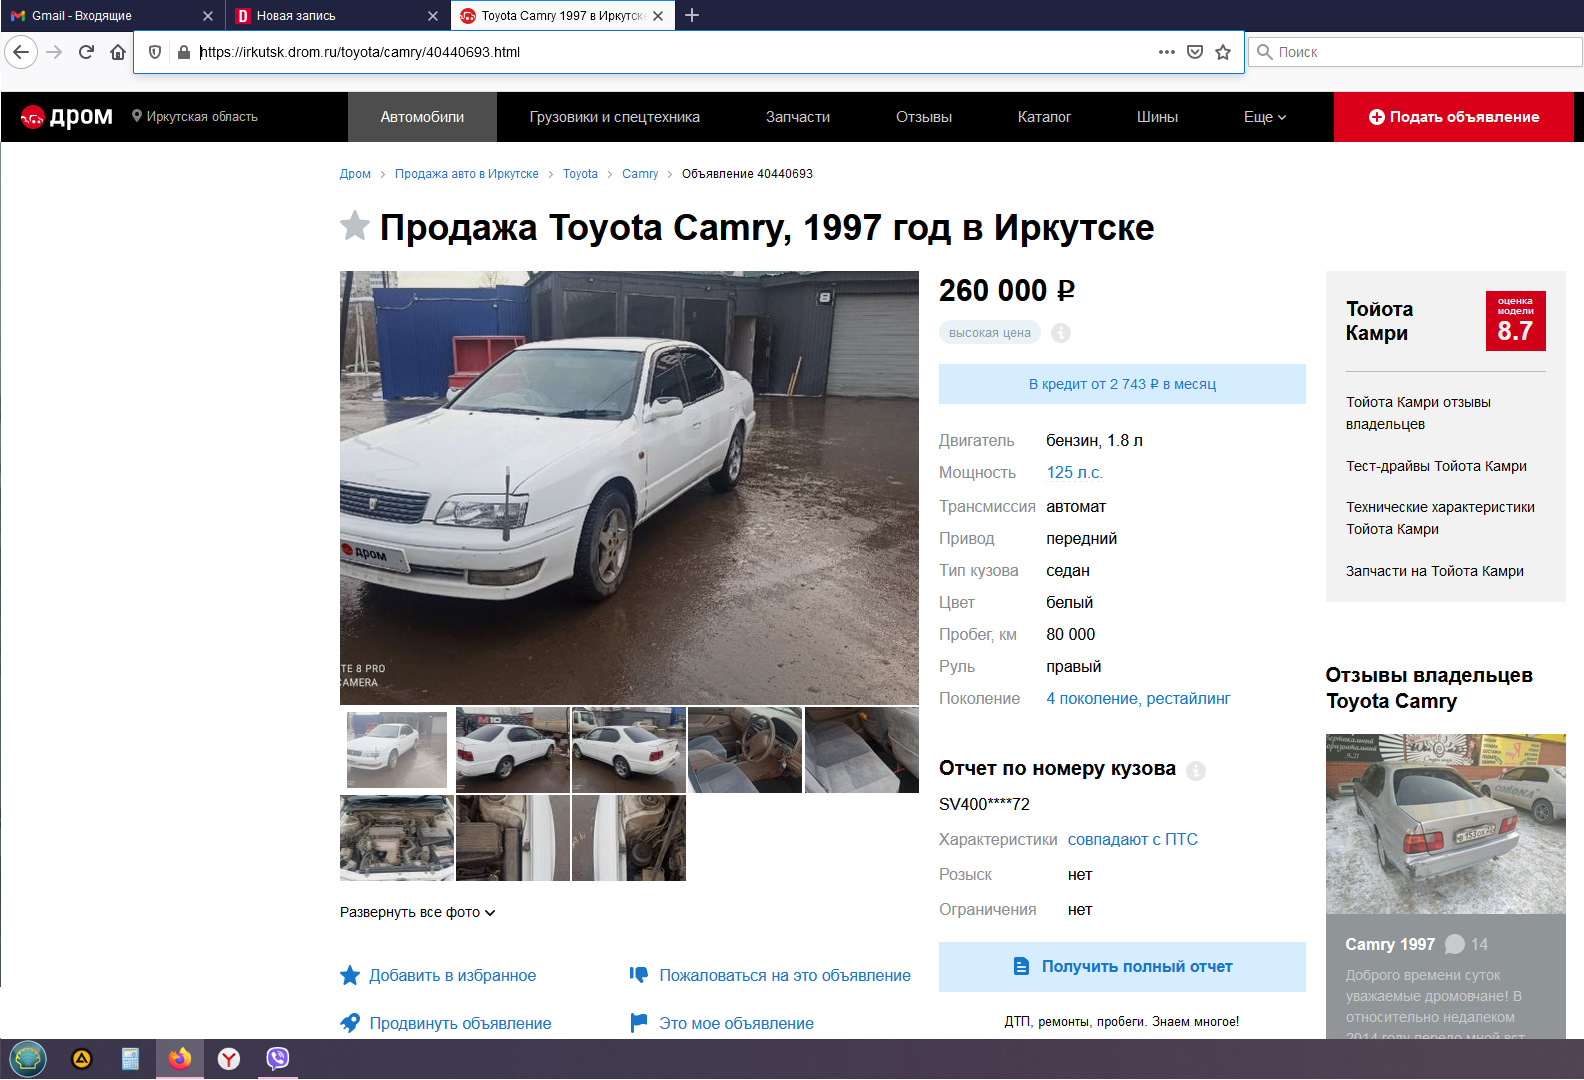Click the browser Forward arrow button
The image size is (1584, 1080).
coord(55,52)
